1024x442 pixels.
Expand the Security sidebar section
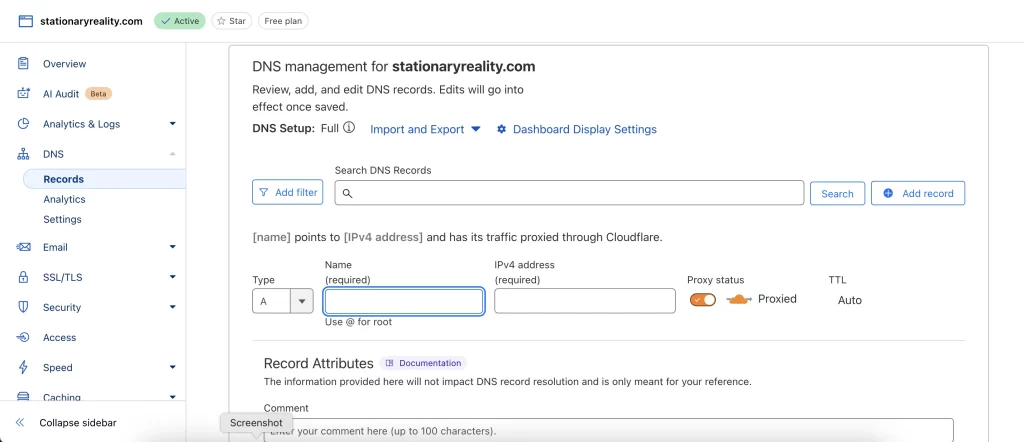172,307
